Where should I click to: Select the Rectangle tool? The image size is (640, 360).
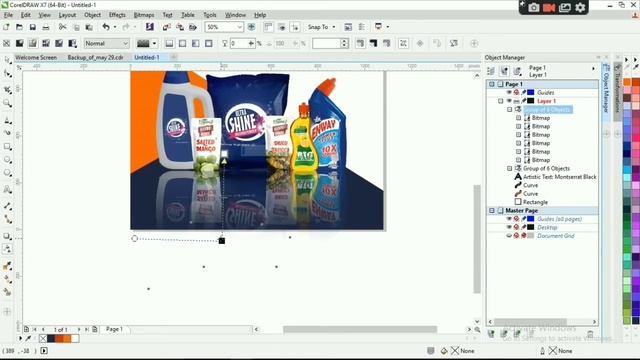7,147
